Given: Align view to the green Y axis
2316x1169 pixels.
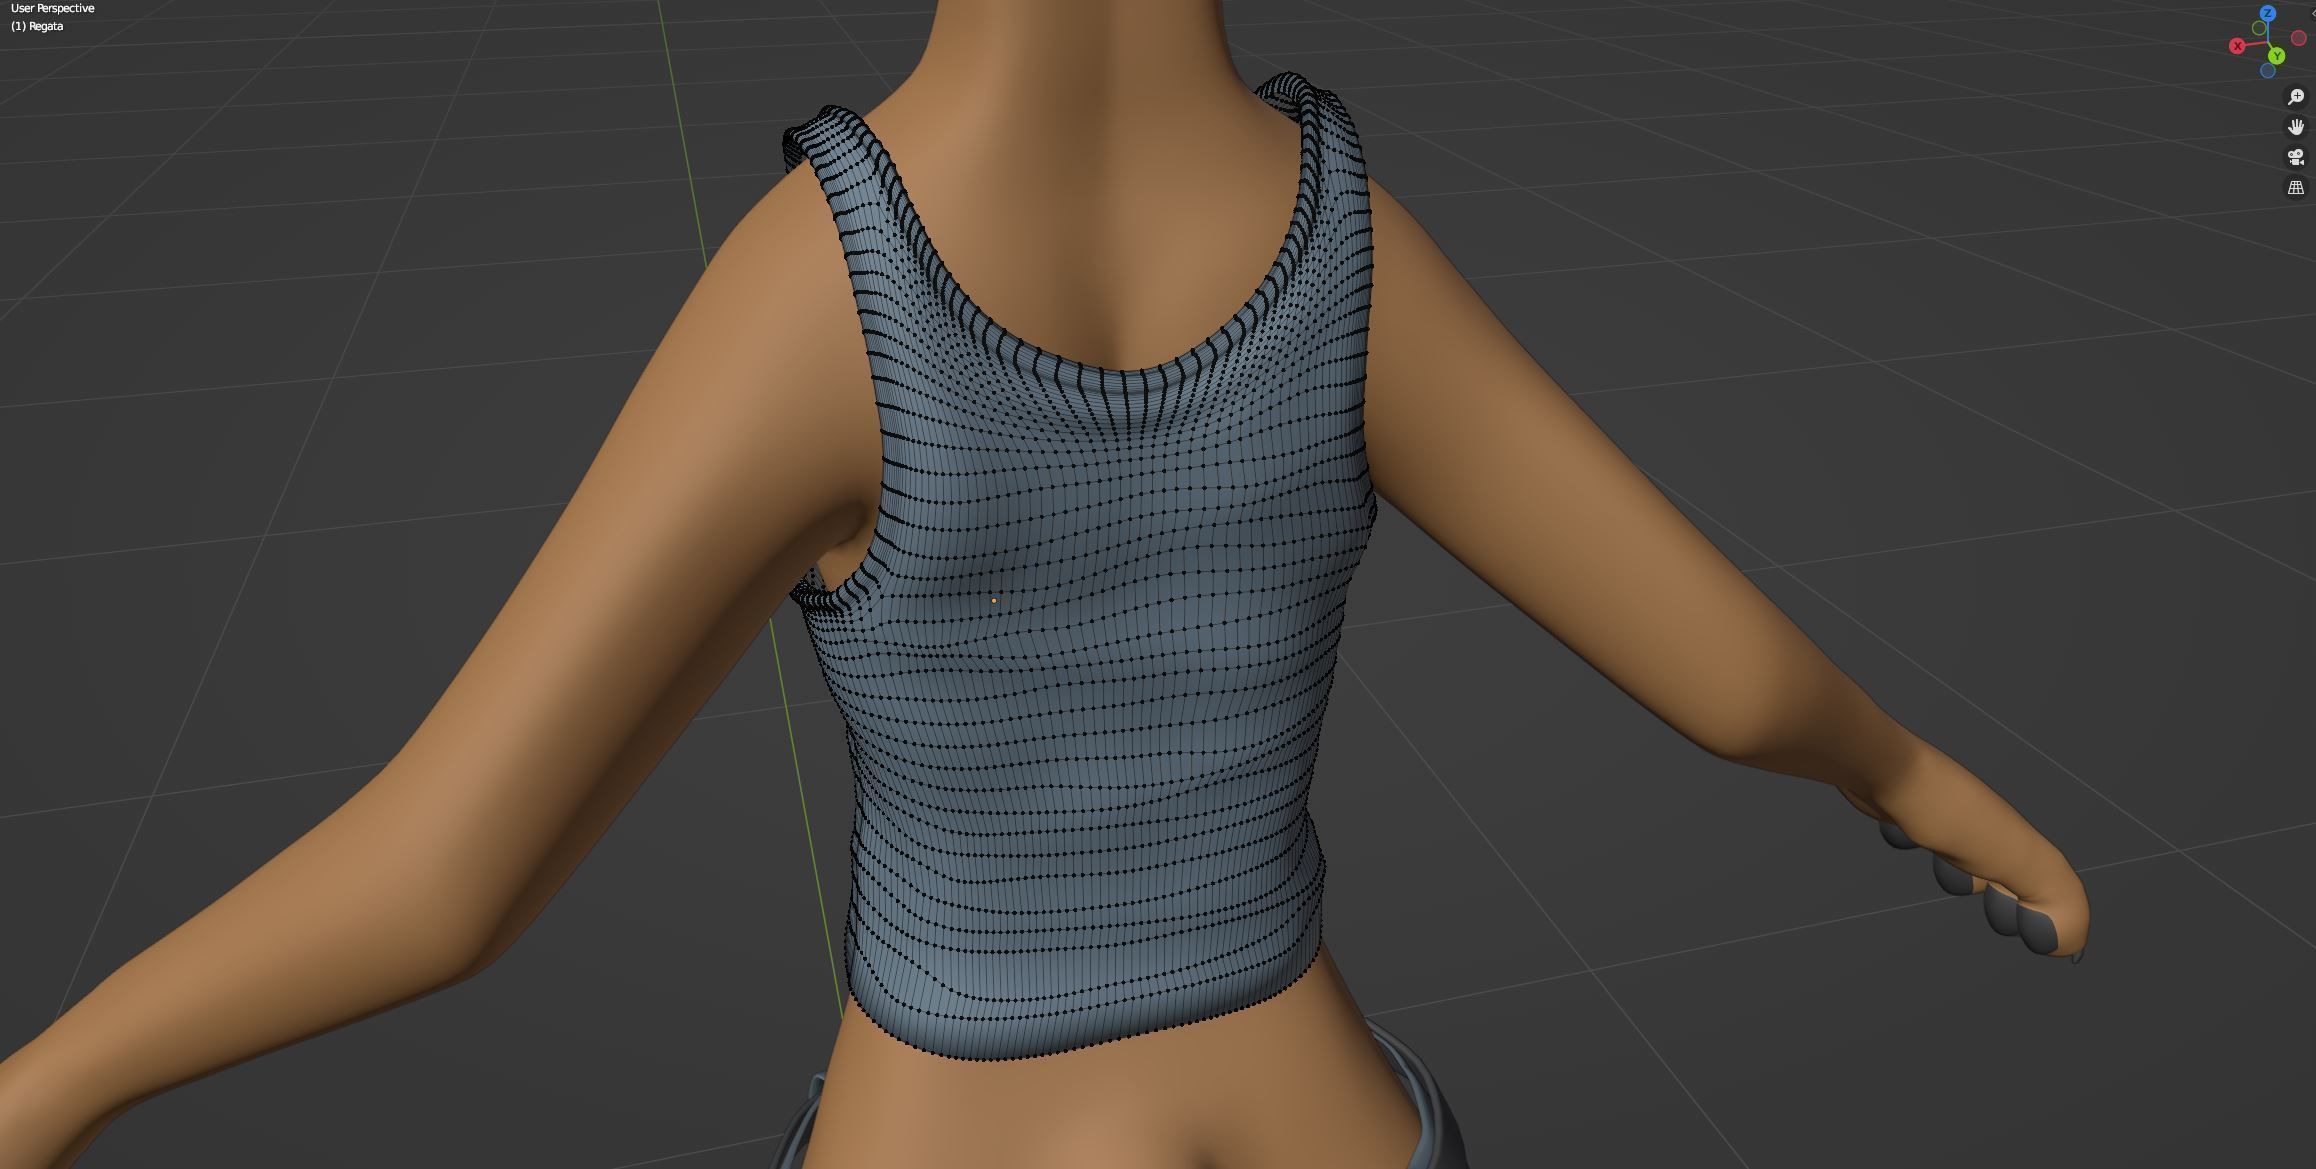Looking at the screenshot, I should 2276,56.
